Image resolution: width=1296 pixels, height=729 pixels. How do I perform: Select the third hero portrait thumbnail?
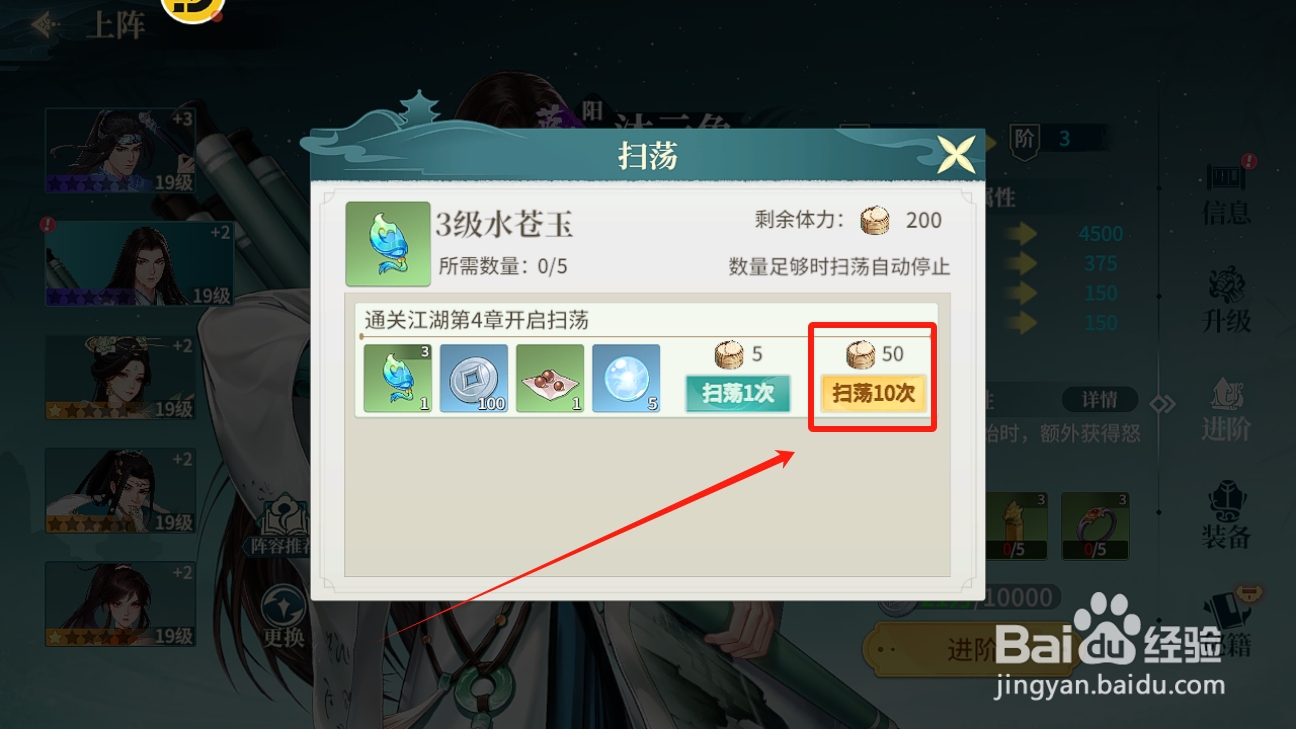(x=120, y=377)
